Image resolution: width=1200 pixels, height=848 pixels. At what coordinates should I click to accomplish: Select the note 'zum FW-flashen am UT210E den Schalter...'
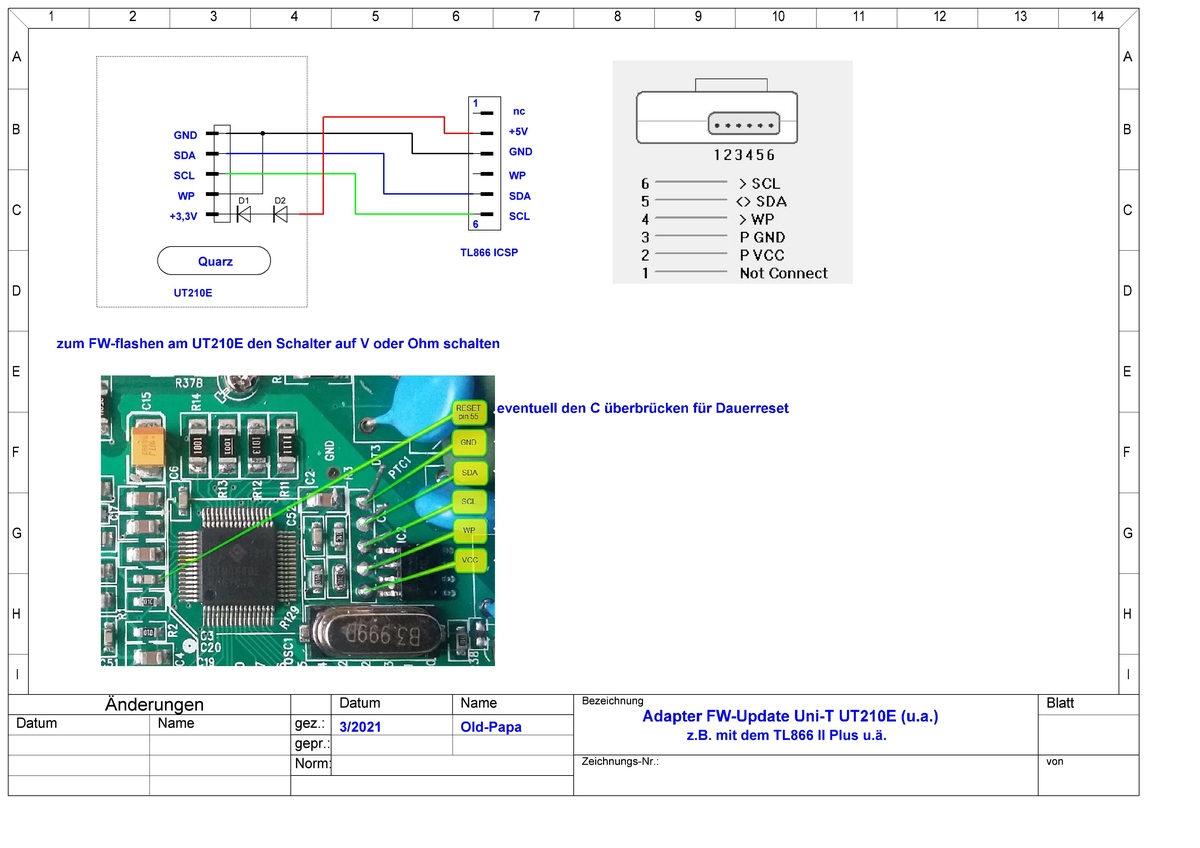point(278,343)
